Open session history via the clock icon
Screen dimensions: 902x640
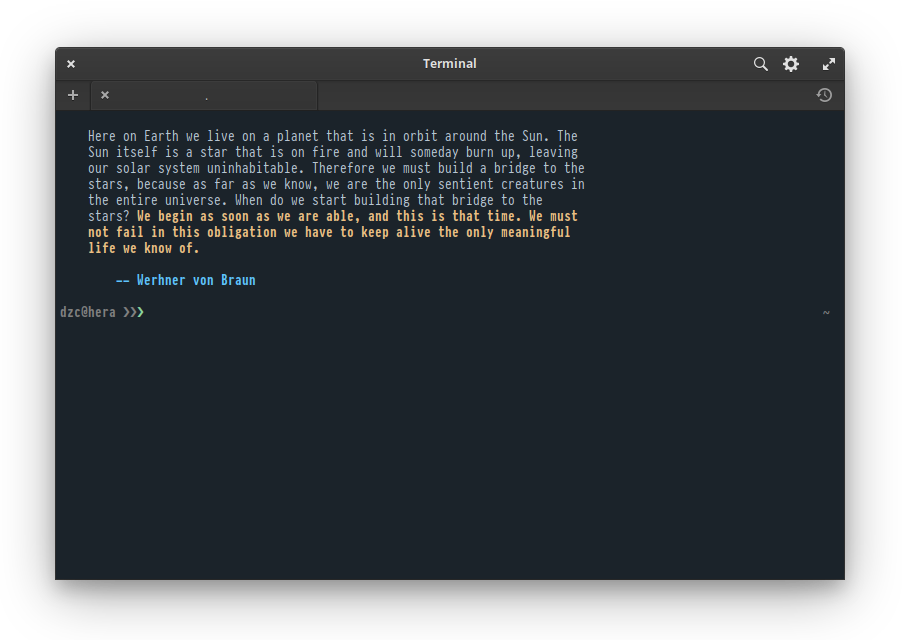point(824,95)
